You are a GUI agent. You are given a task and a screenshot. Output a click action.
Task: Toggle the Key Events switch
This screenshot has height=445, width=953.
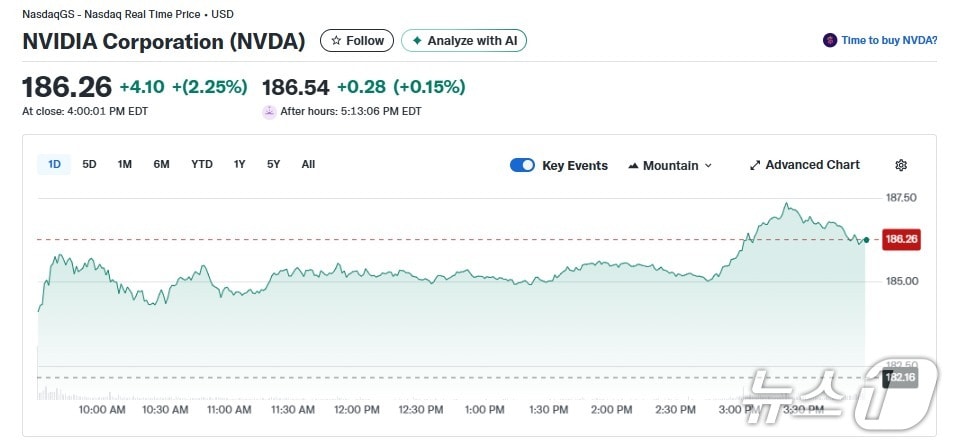tap(522, 165)
